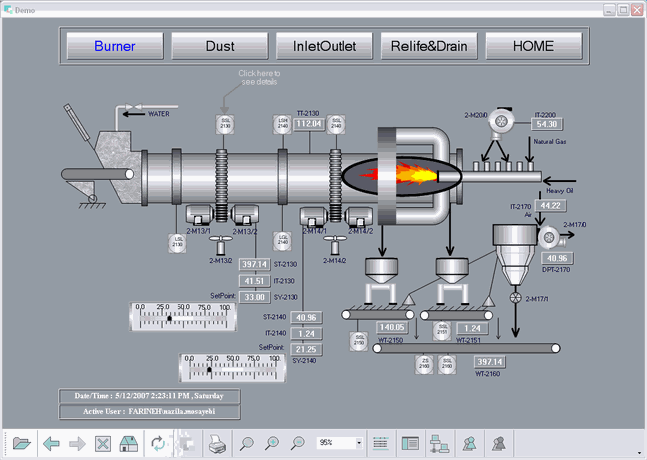Open the Dust screen tab

pyautogui.click(x=220, y=46)
